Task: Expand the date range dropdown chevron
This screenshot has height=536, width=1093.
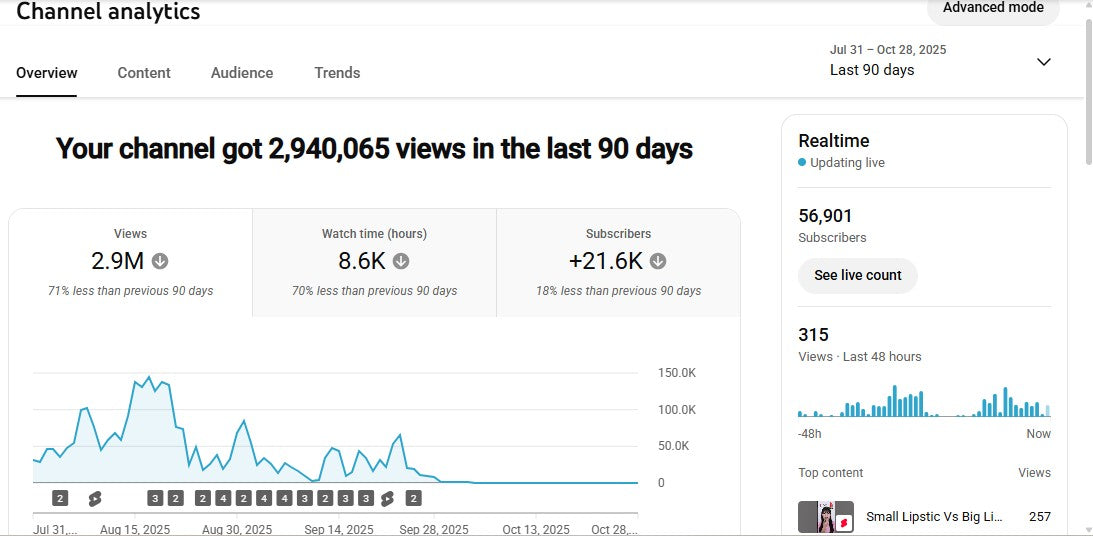Action: click(1043, 62)
